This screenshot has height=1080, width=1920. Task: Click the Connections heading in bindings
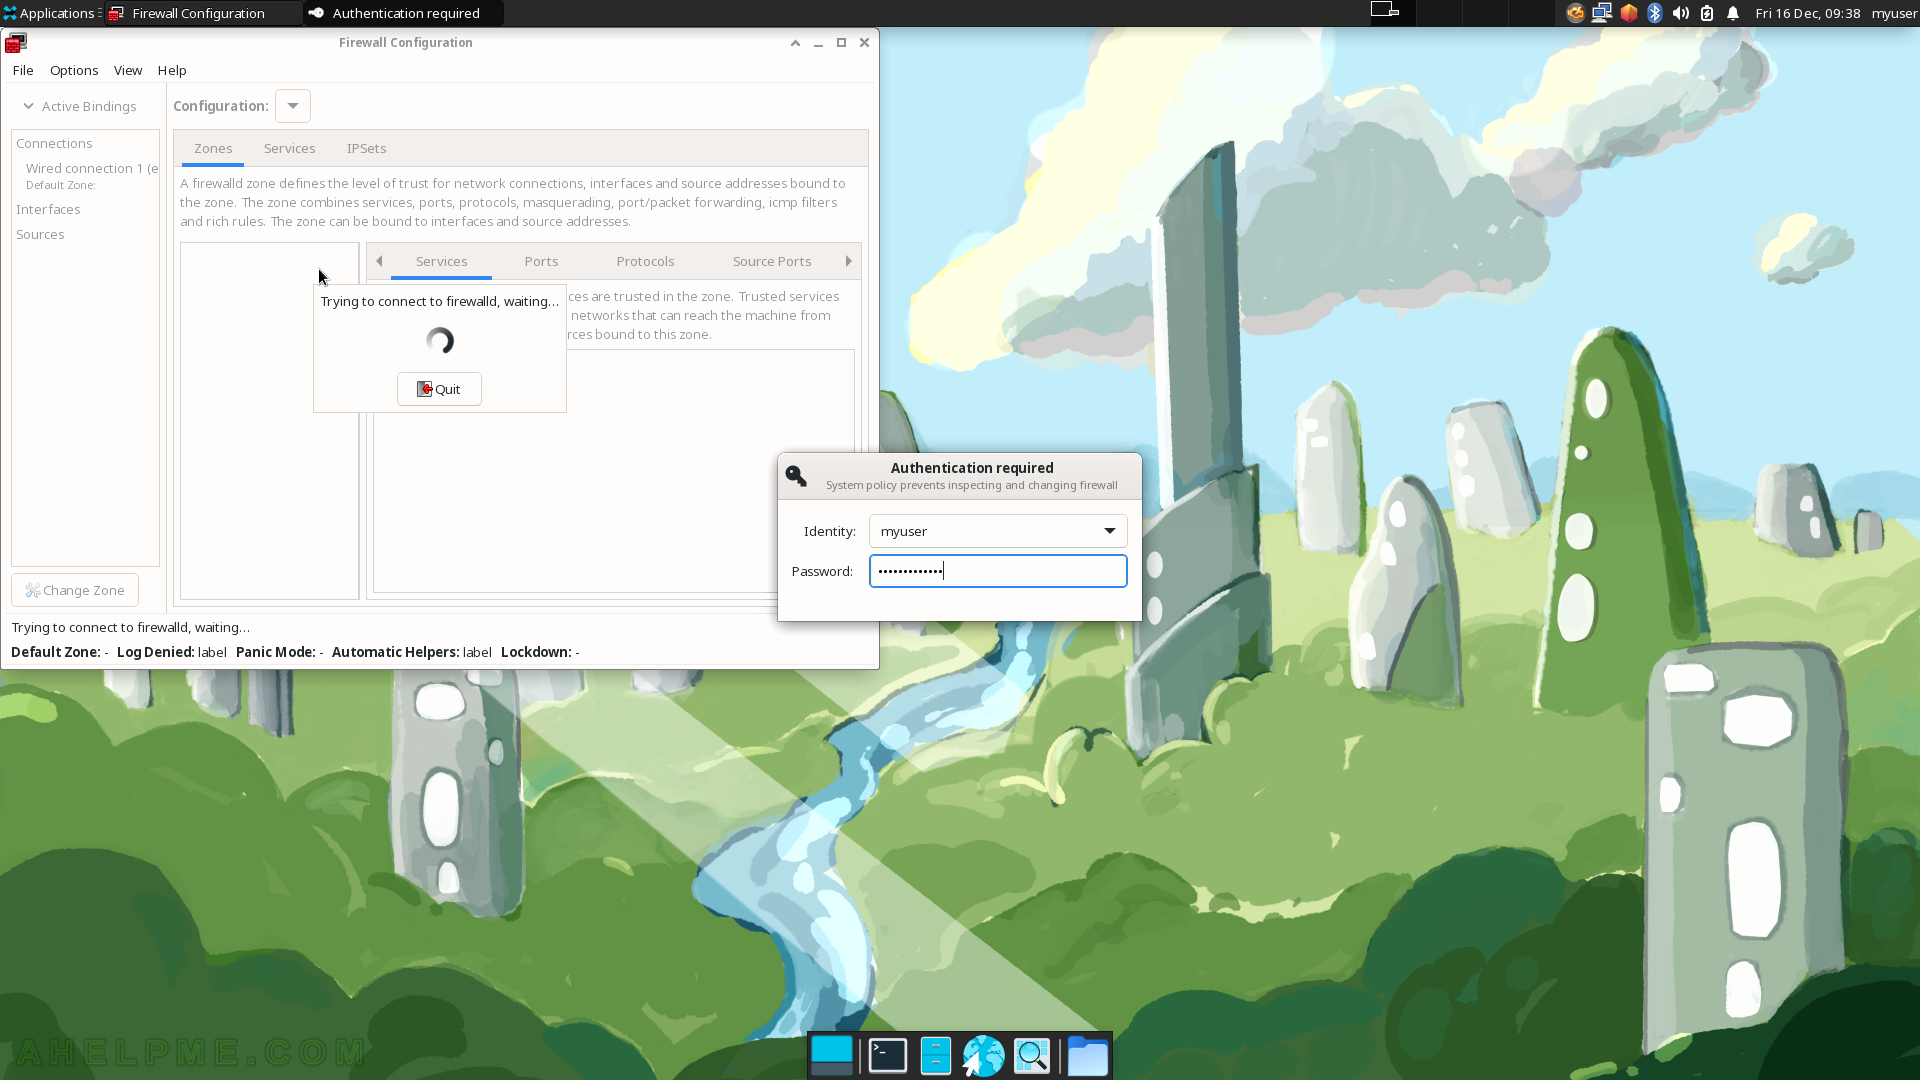(54, 143)
